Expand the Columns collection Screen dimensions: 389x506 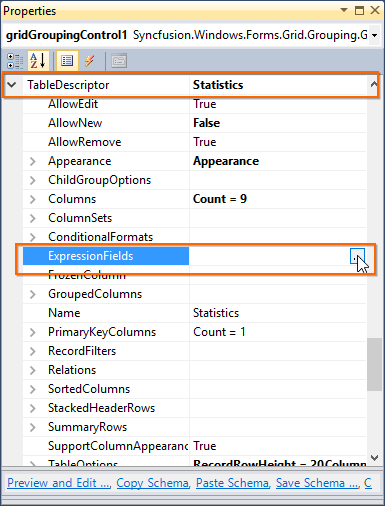33,199
